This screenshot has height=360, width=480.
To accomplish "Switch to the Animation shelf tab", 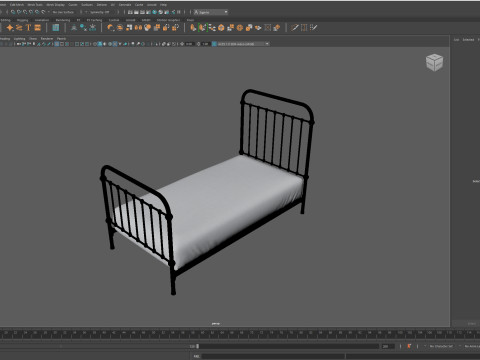I will tap(42, 20).
